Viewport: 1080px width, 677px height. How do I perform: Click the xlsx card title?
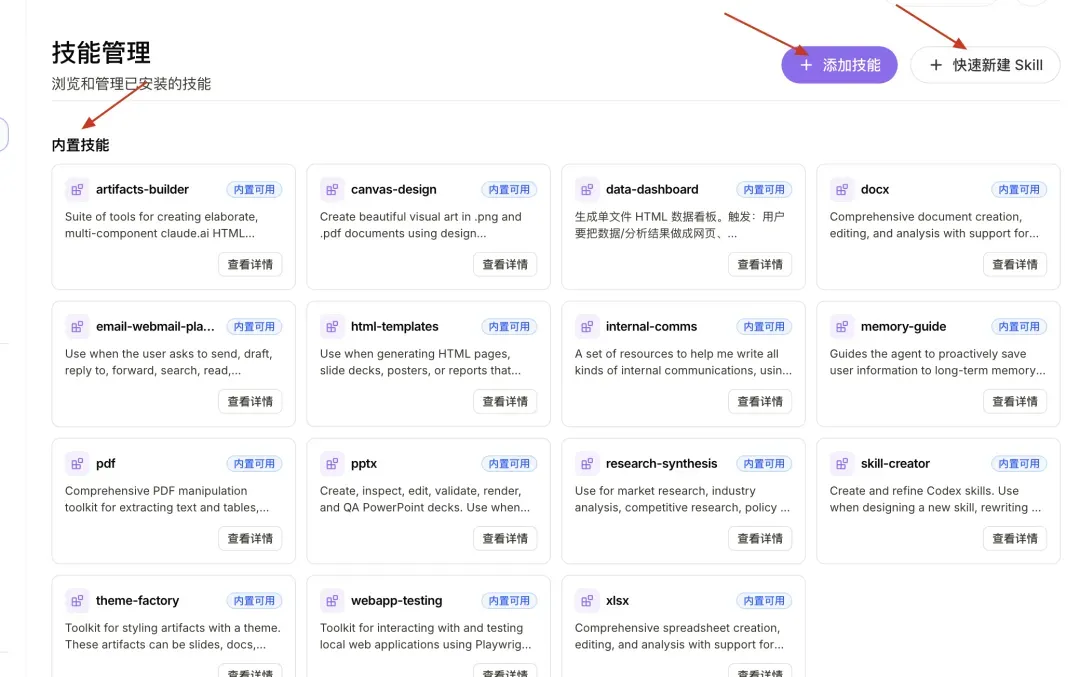click(617, 601)
